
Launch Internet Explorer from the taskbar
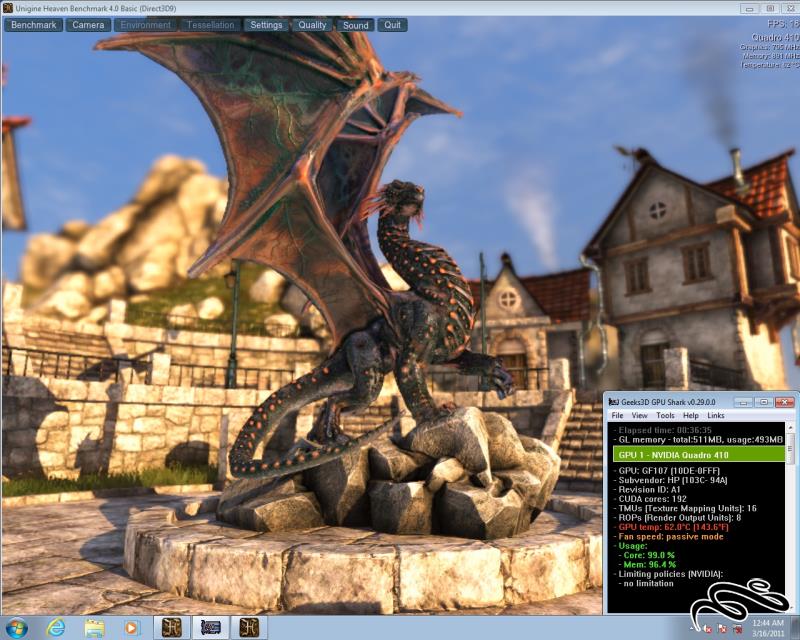tap(56, 627)
